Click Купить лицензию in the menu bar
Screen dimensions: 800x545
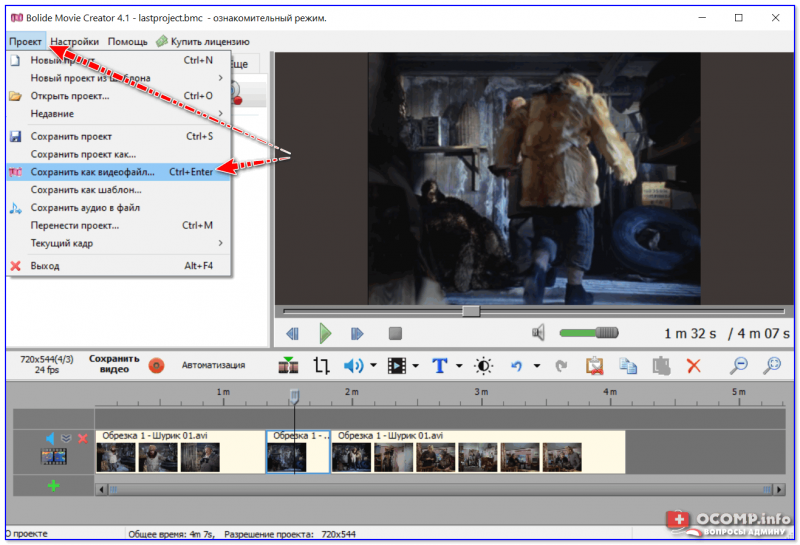[203, 41]
